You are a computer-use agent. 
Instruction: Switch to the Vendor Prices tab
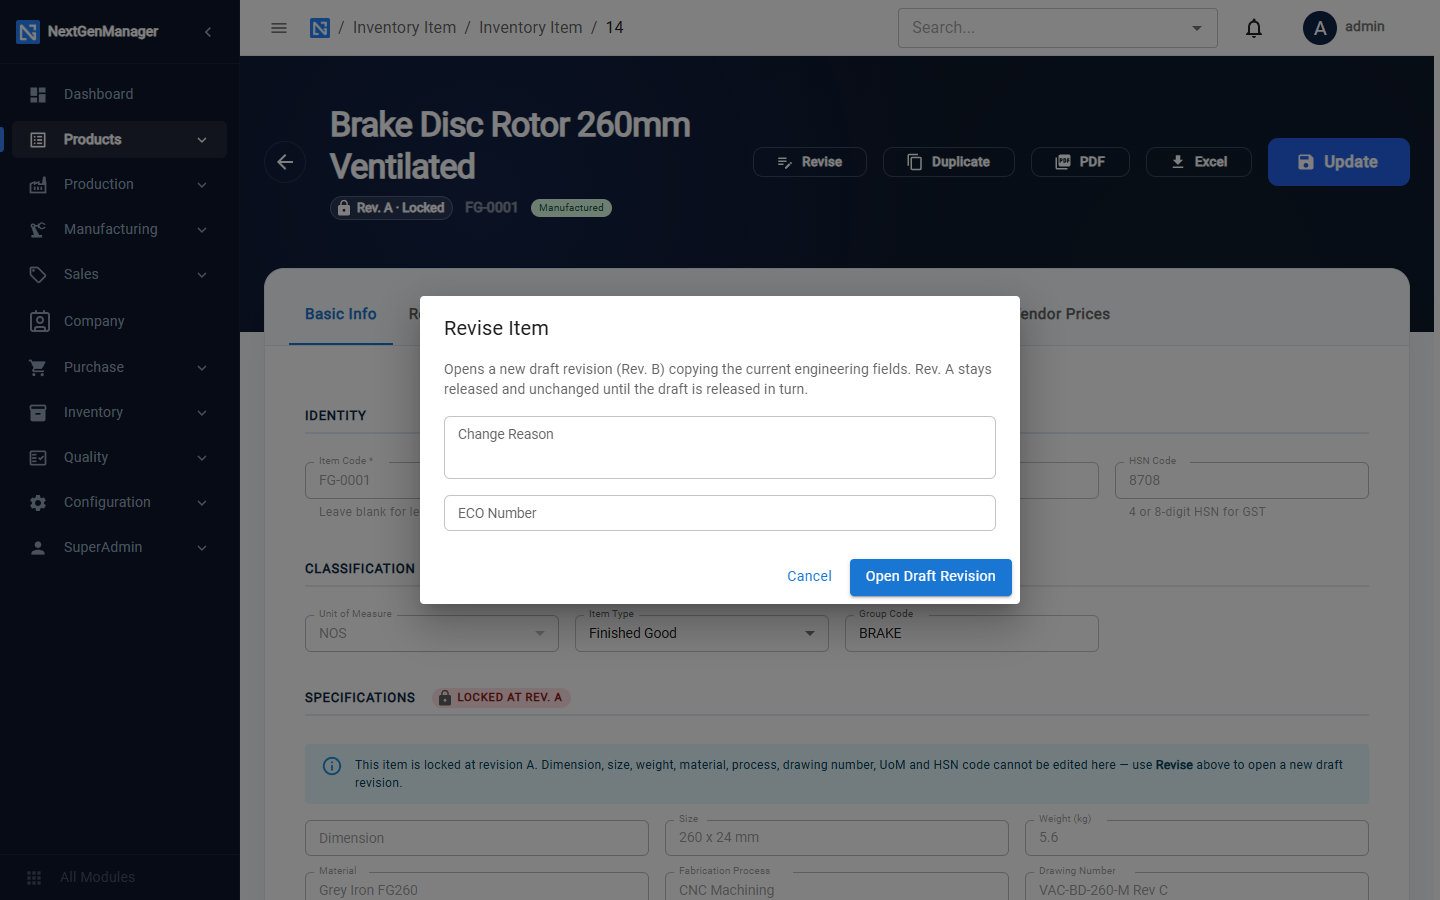[x=1065, y=314]
